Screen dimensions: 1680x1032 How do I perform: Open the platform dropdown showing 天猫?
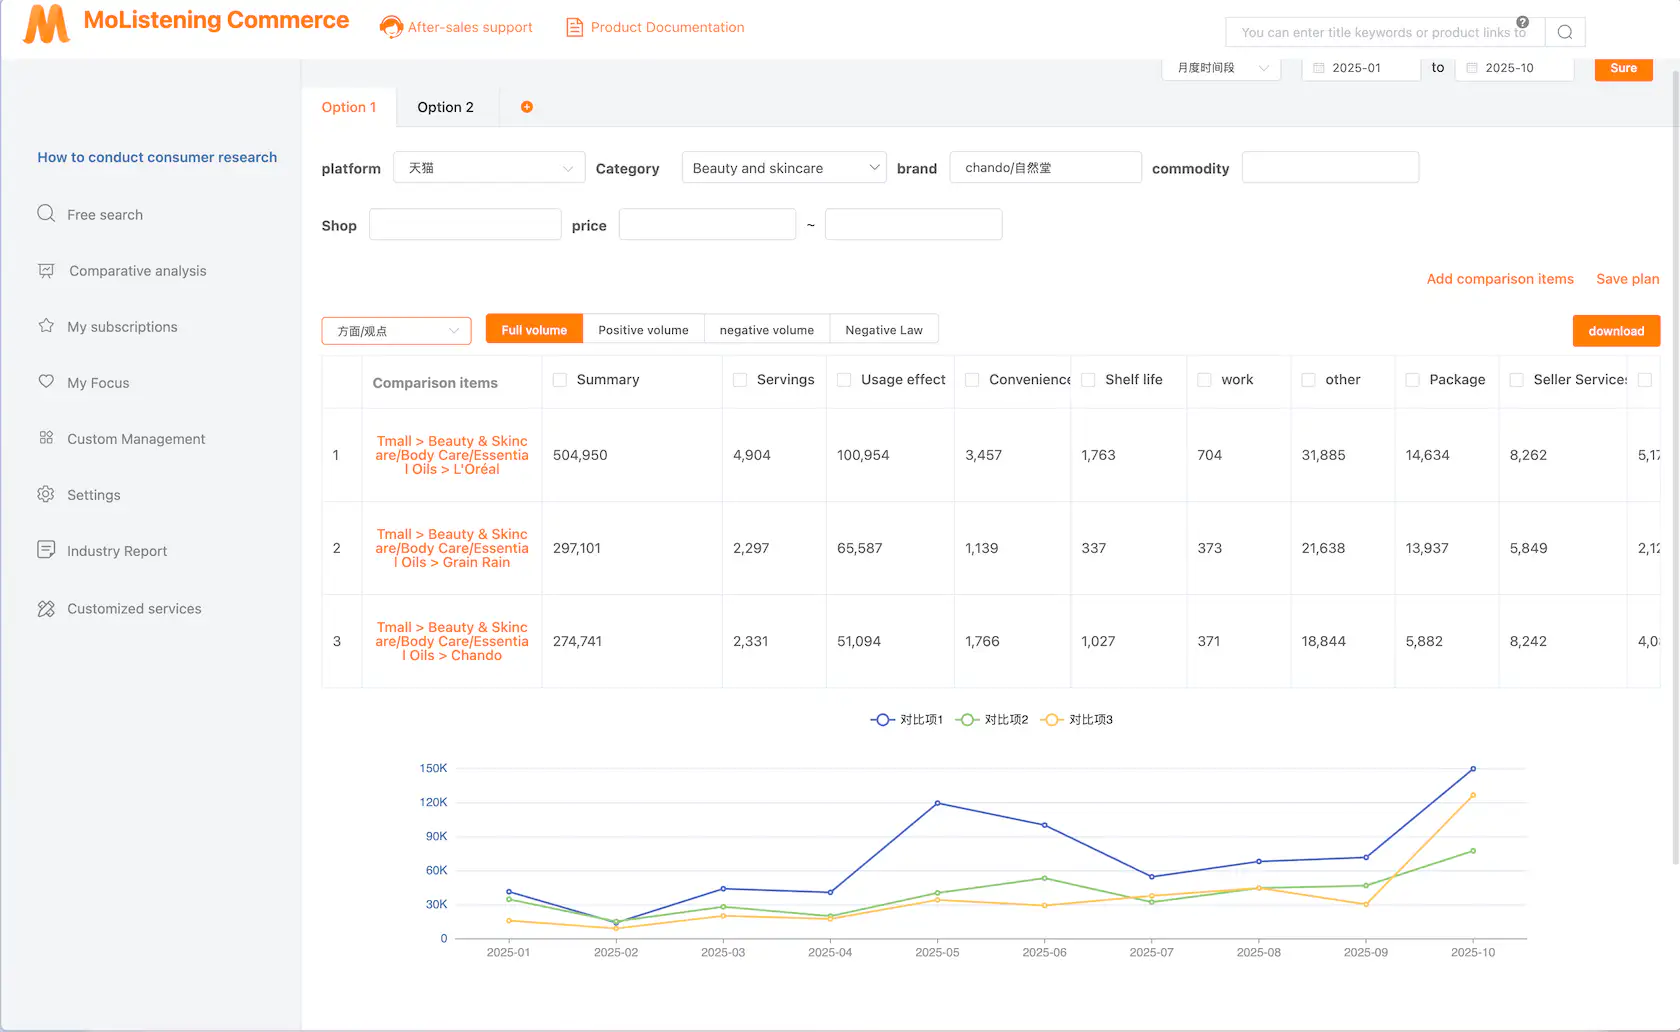click(488, 167)
